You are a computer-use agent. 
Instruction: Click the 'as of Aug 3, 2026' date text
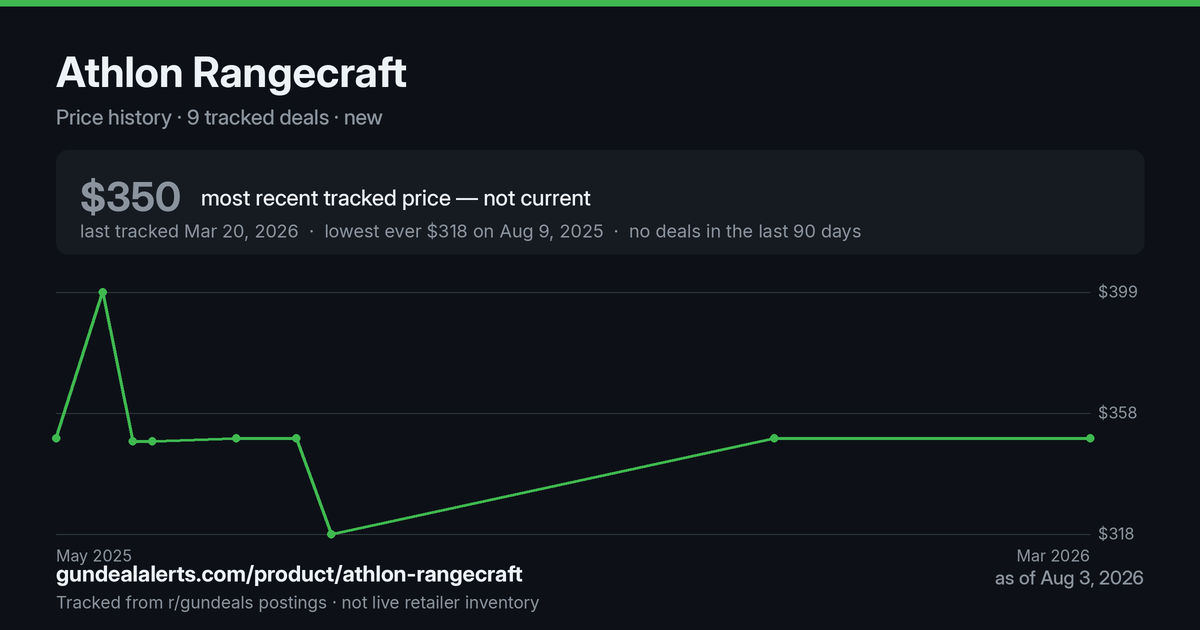coord(1069,578)
